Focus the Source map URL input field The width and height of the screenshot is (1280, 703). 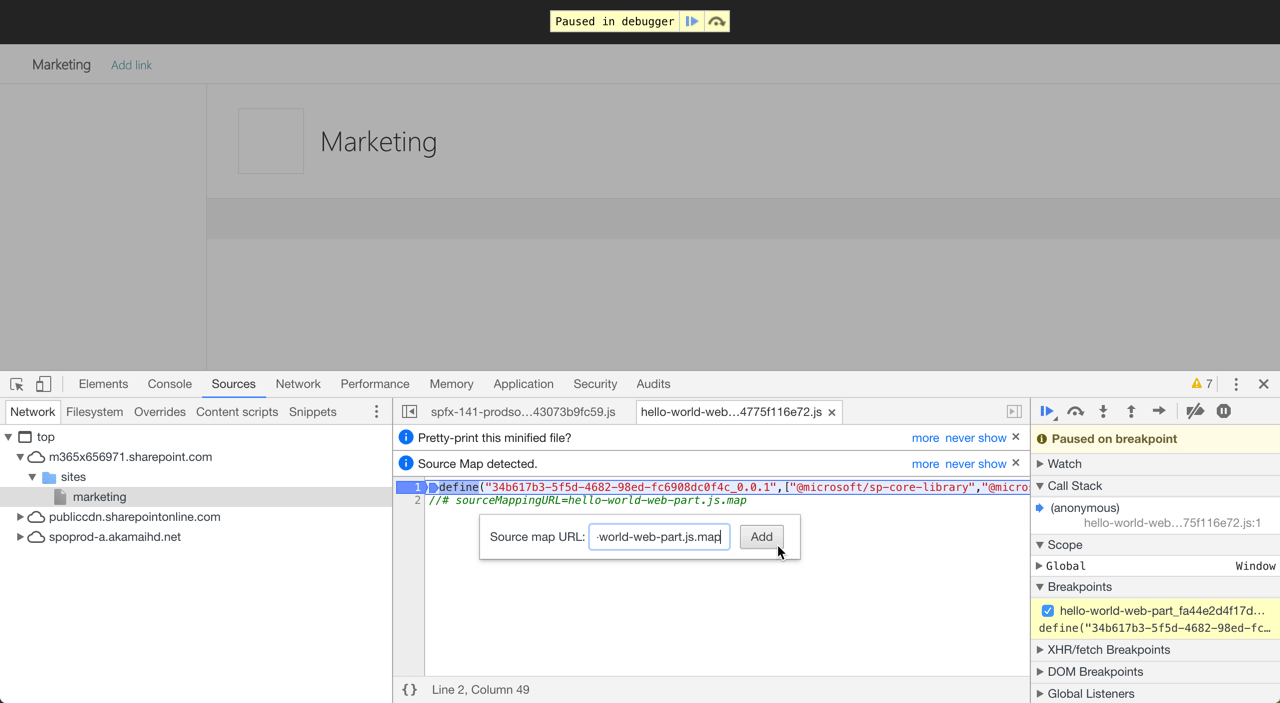click(659, 537)
